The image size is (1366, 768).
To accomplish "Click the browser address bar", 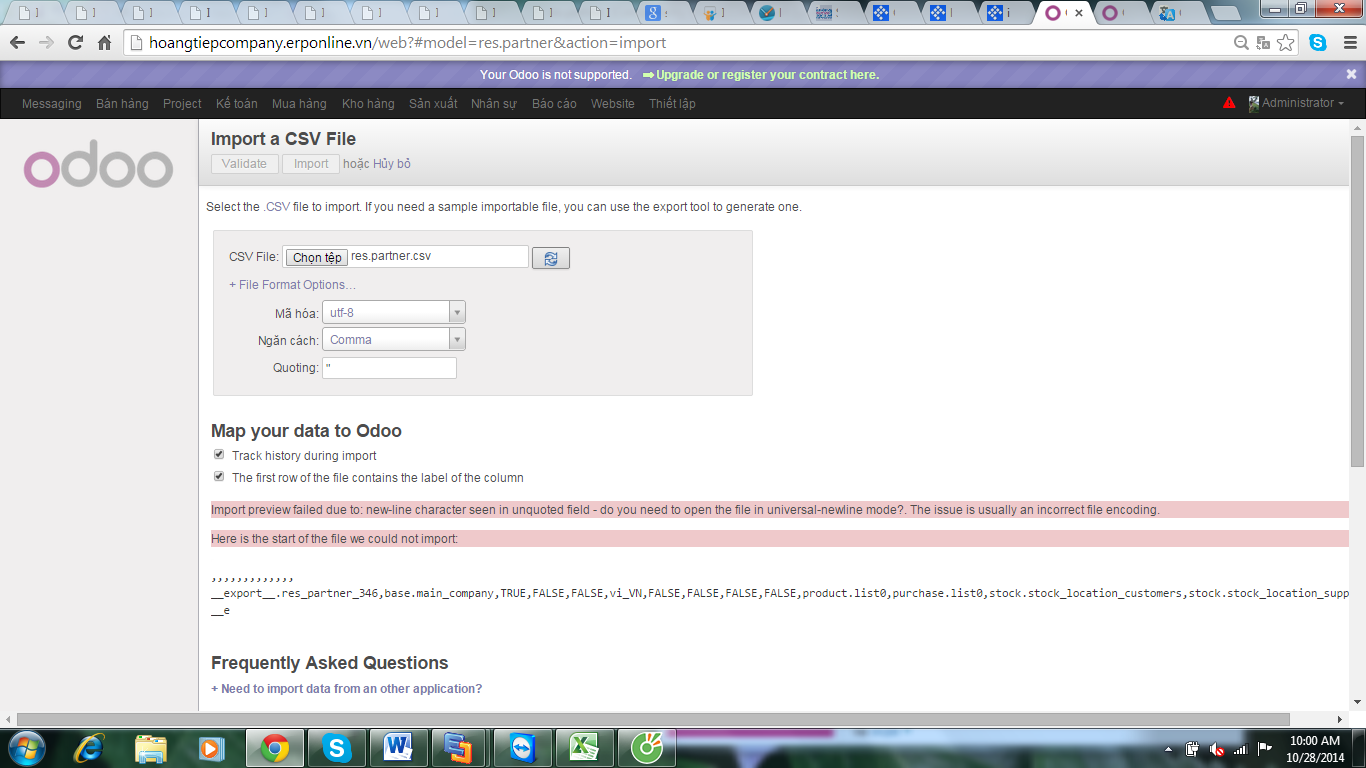I will pyautogui.click(x=680, y=43).
